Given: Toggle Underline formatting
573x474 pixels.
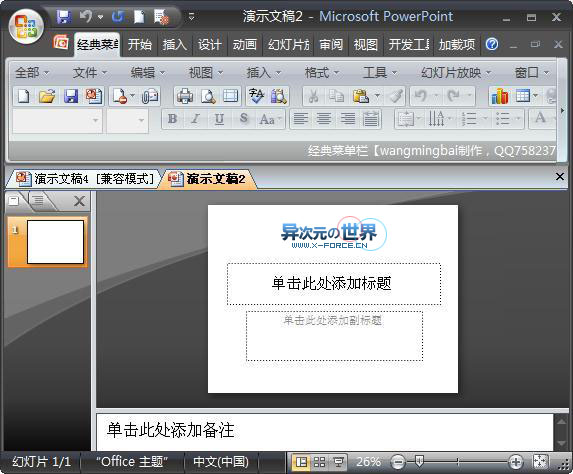Looking at the screenshot, I should [x=219, y=119].
